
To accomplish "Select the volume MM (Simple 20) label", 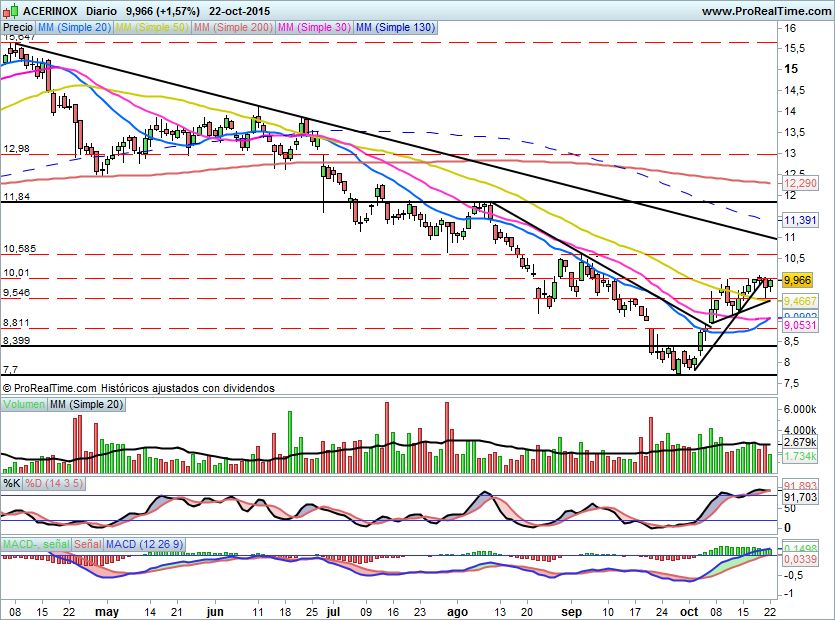I will click(87, 403).
